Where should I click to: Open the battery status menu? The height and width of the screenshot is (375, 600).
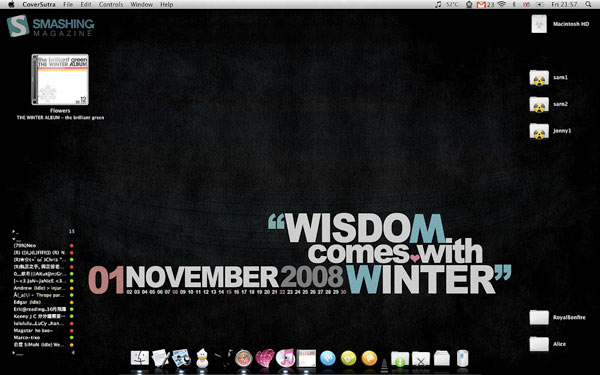tap(540, 5)
